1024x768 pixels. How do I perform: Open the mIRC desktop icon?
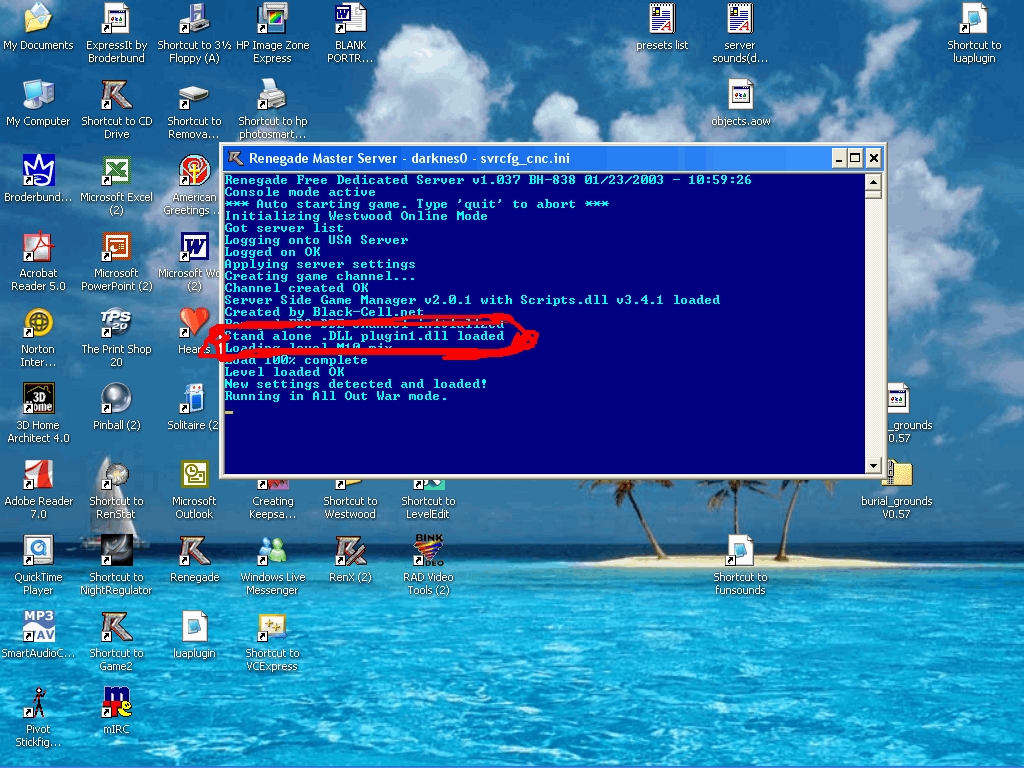[116, 703]
